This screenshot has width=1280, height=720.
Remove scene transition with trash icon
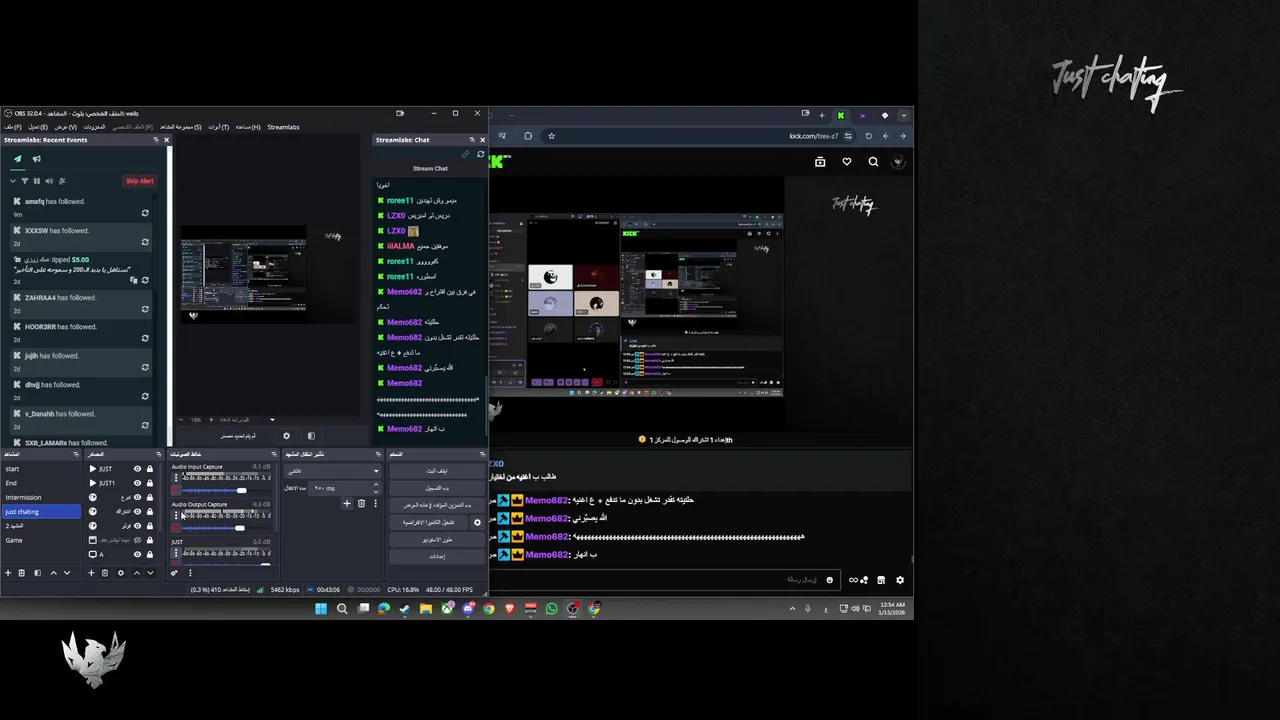coord(361,504)
